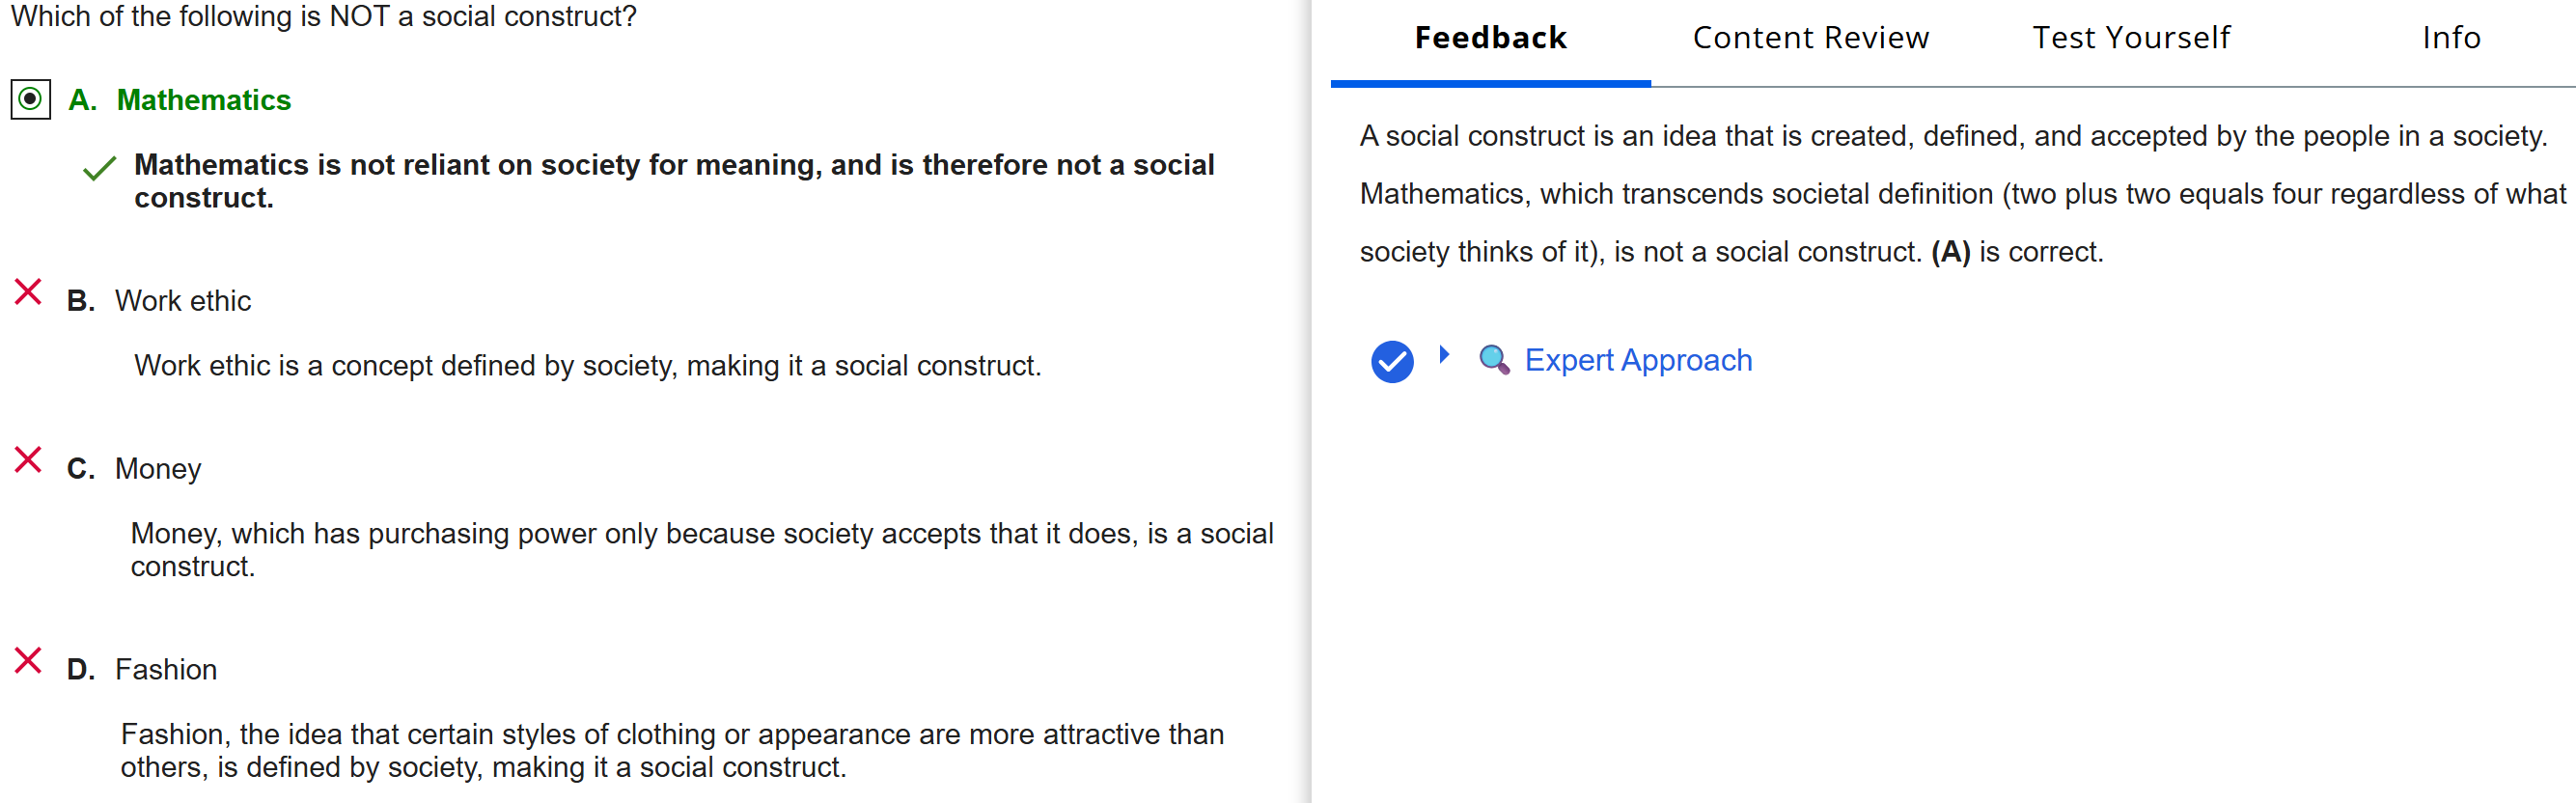The height and width of the screenshot is (803, 2576).
Task: Expand the Expert Approach disclosure triangle
Action: [x=1444, y=354]
